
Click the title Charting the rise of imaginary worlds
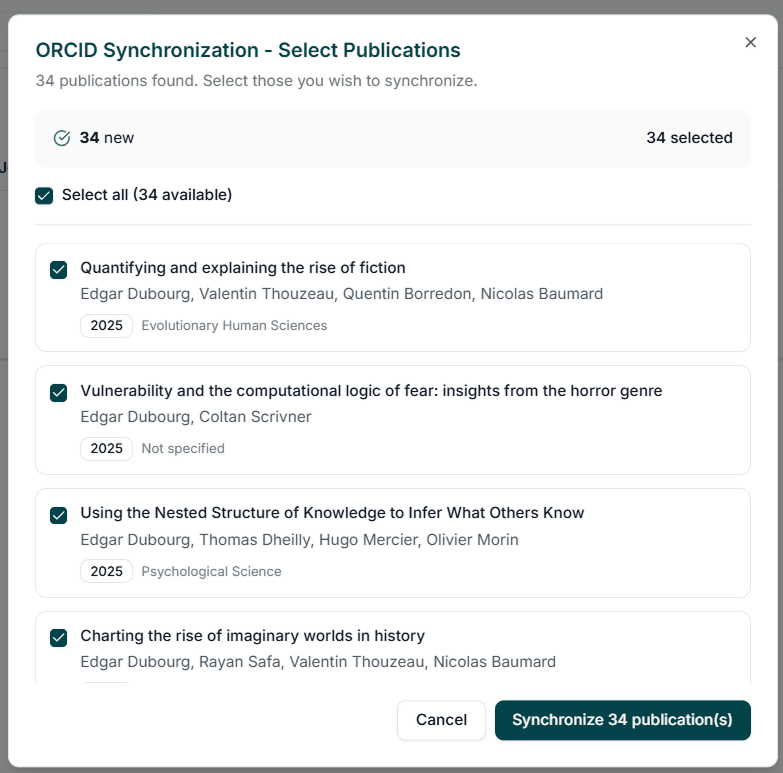tap(252, 636)
